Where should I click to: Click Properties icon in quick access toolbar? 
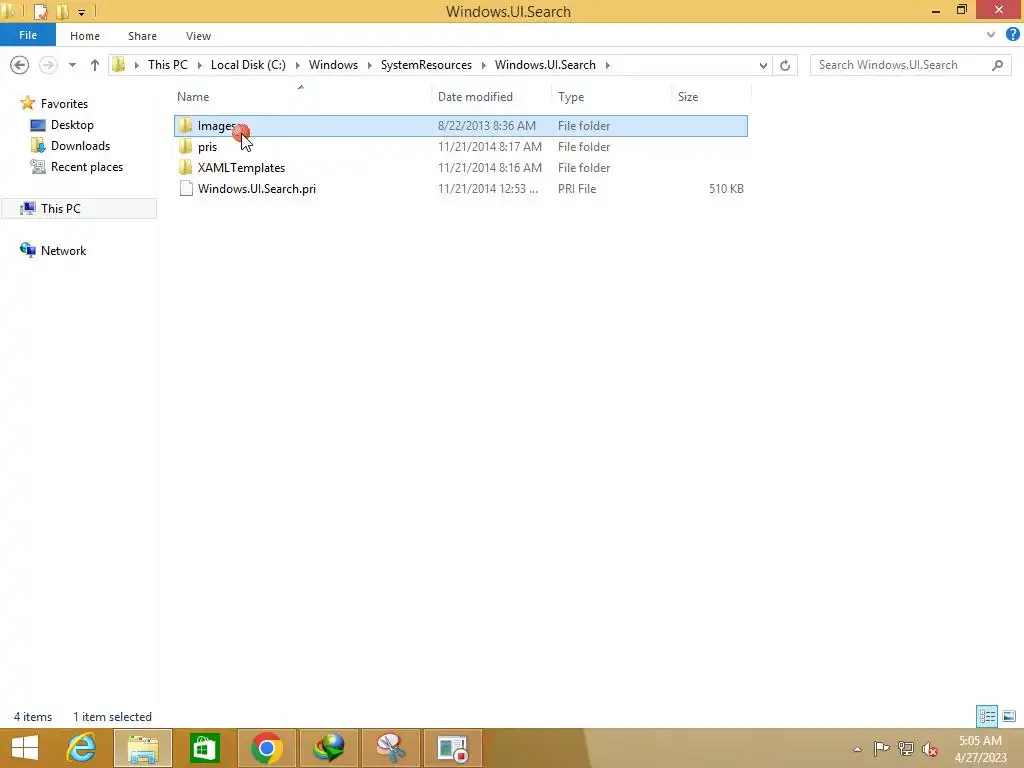pyautogui.click(x=40, y=11)
